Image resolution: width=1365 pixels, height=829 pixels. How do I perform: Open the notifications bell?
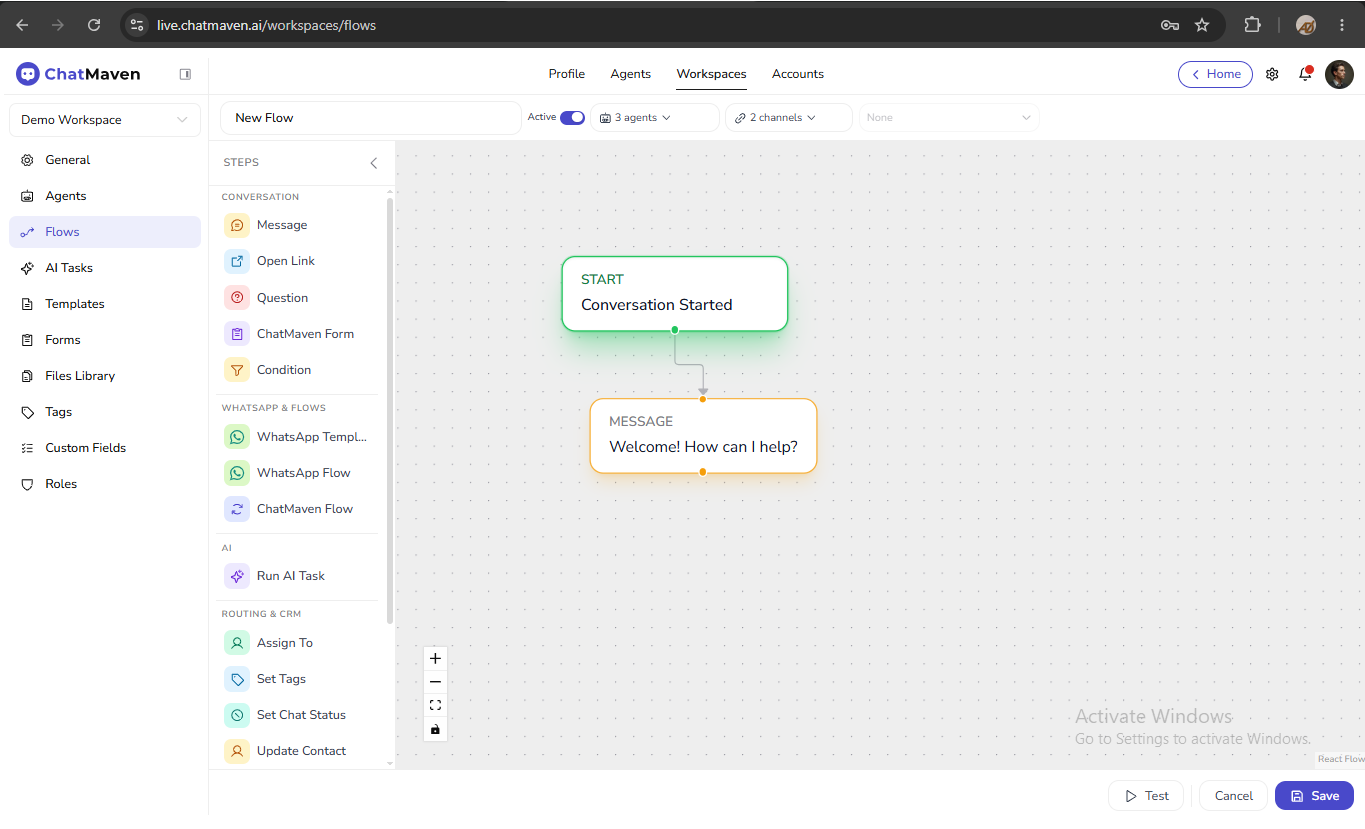(1305, 74)
